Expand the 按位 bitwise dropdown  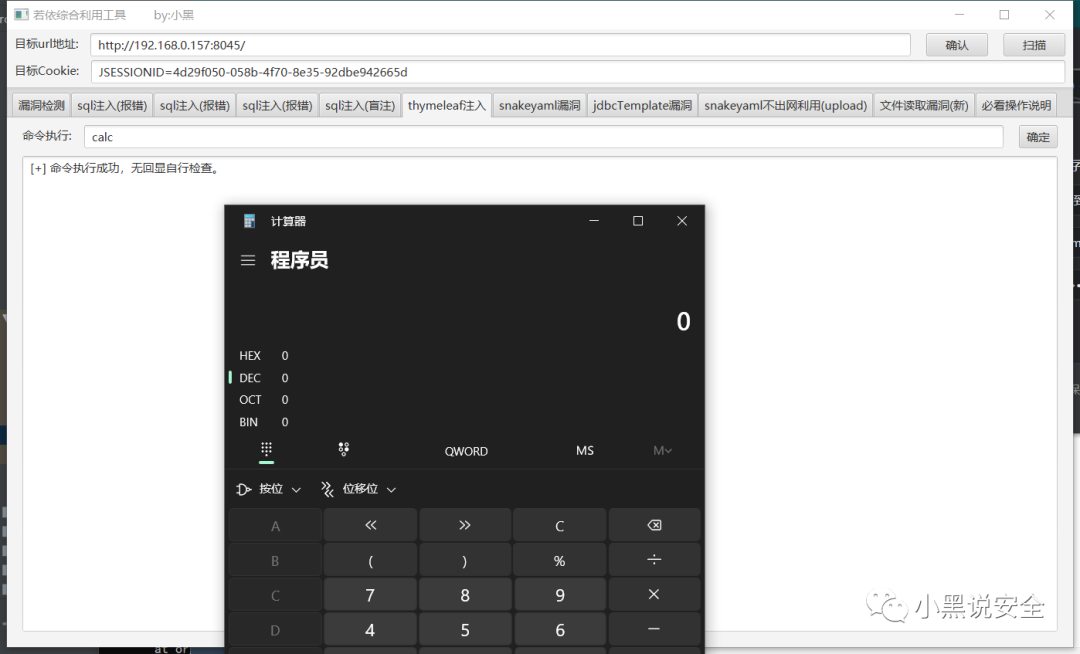pyautogui.click(x=269, y=489)
